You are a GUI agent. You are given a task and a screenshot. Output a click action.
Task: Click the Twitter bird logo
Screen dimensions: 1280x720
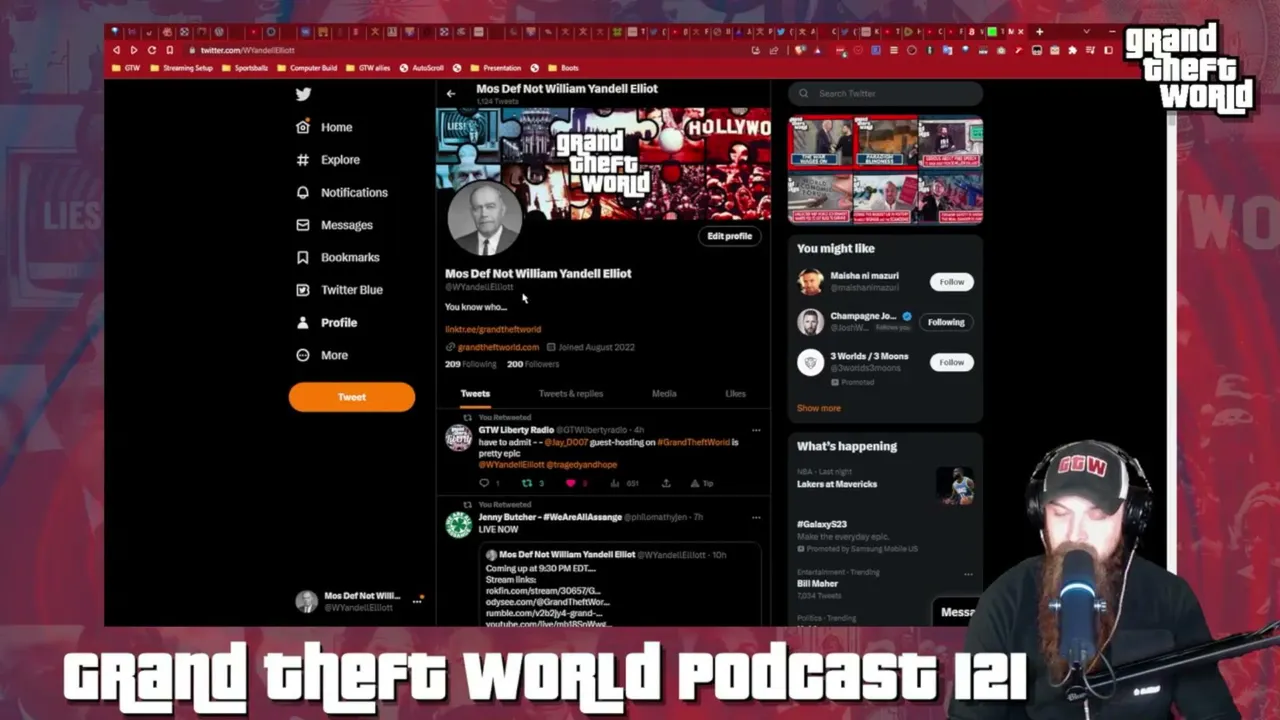pos(303,94)
